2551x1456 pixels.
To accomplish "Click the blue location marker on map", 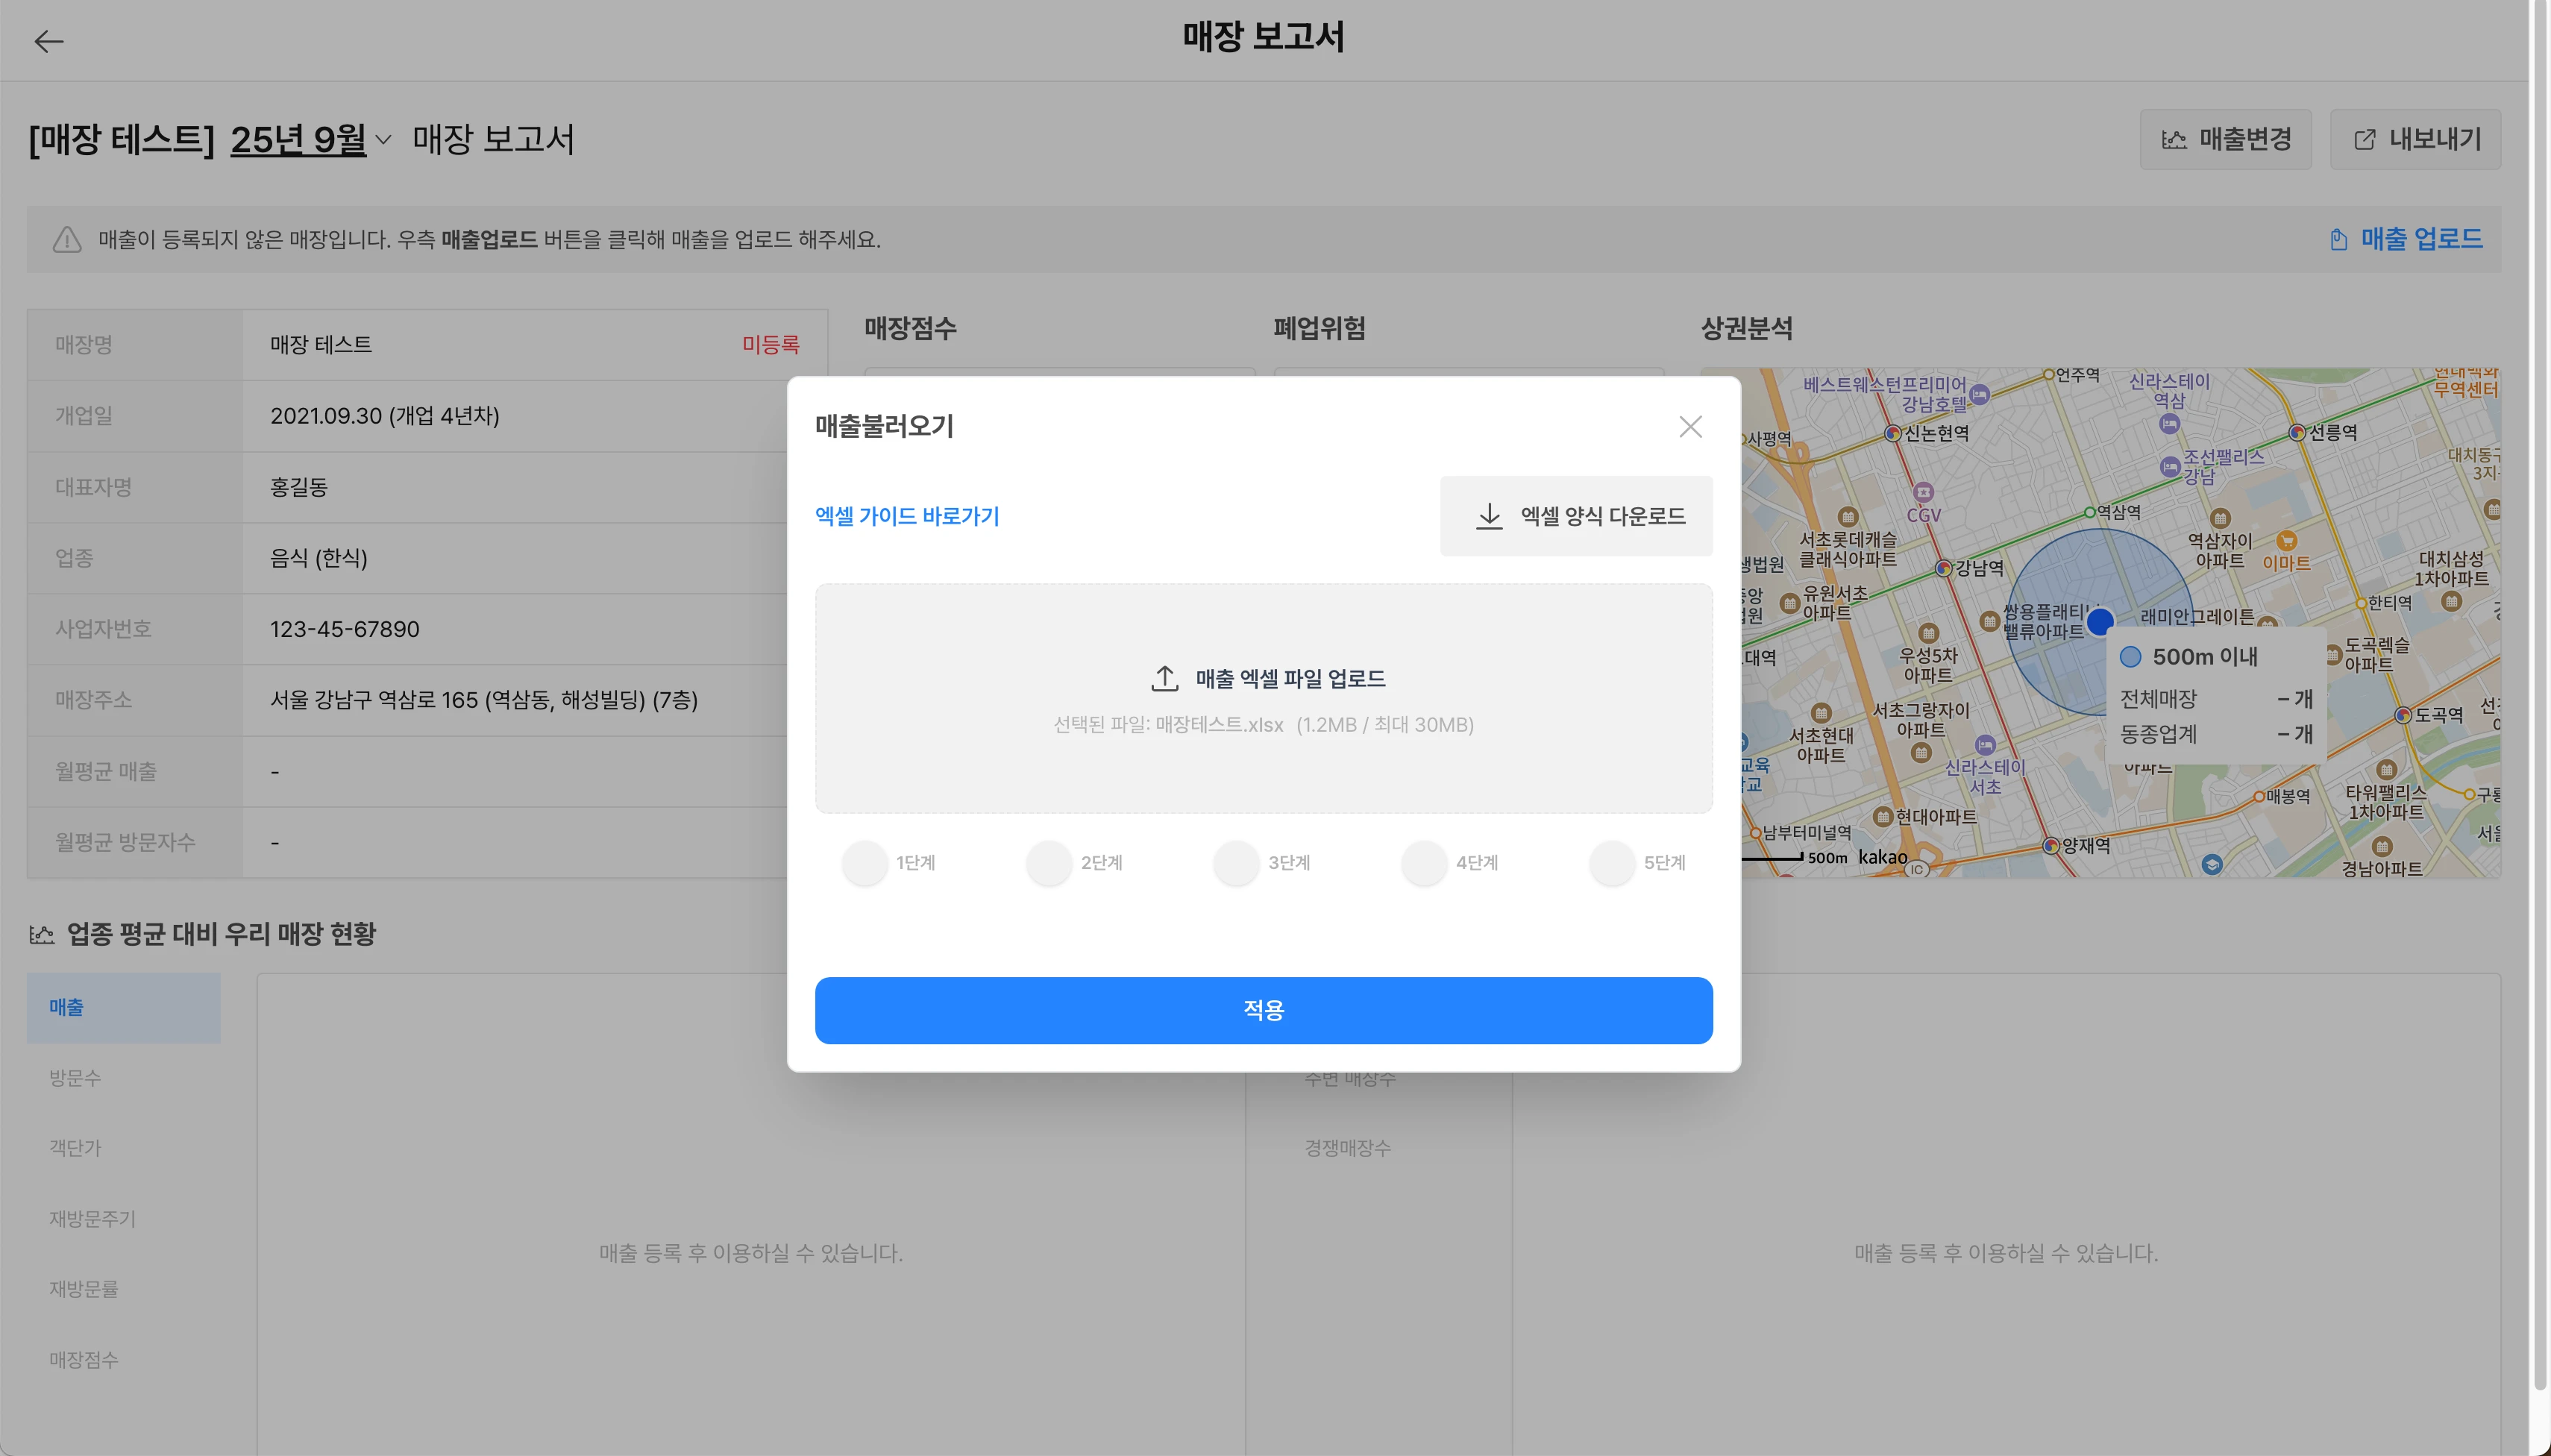I will click(2100, 621).
